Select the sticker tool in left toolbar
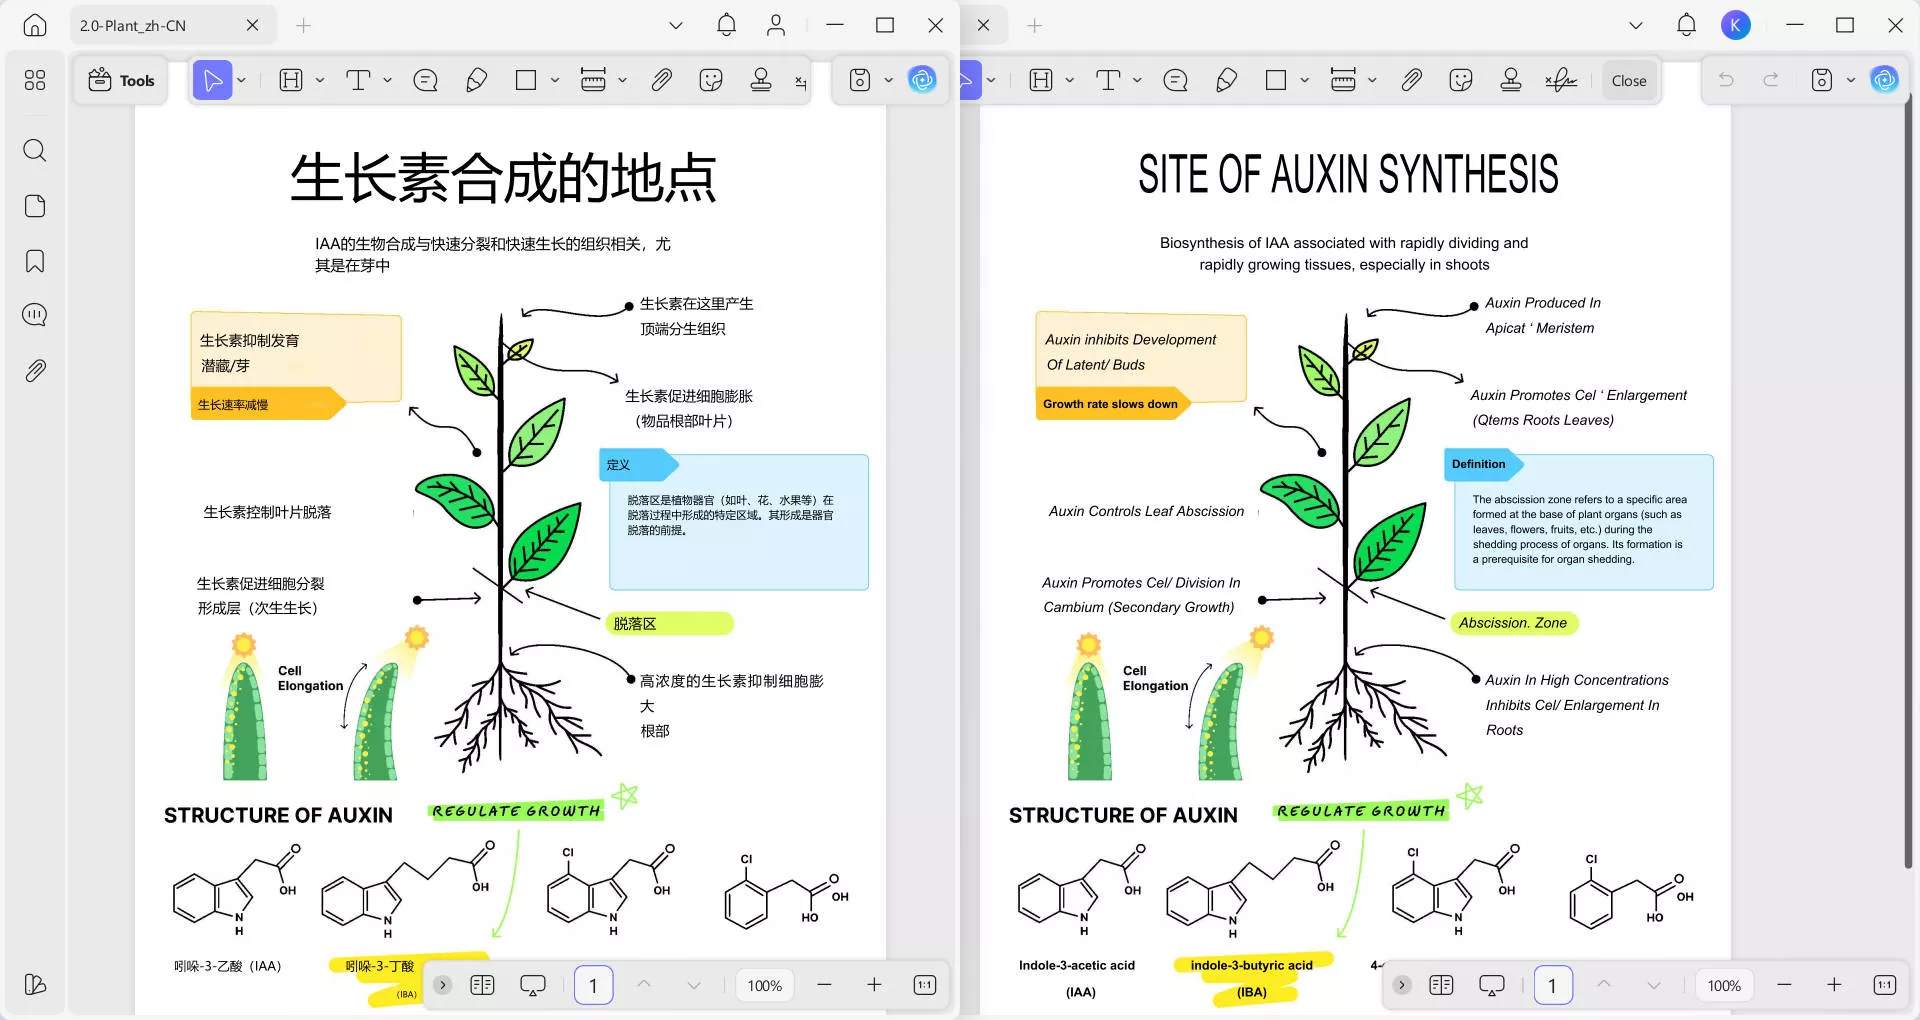The height and width of the screenshot is (1020, 1920). [711, 80]
